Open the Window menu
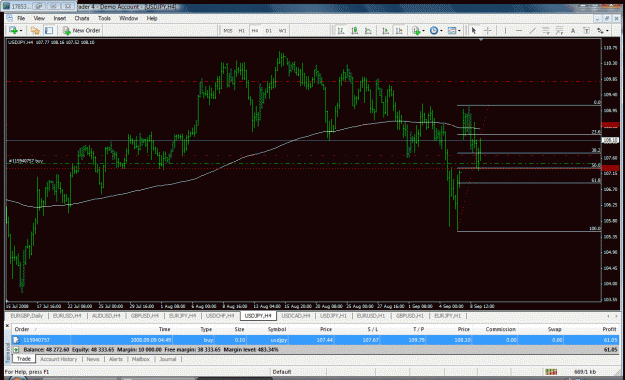The image size is (625, 380). click(x=129, y=18)
